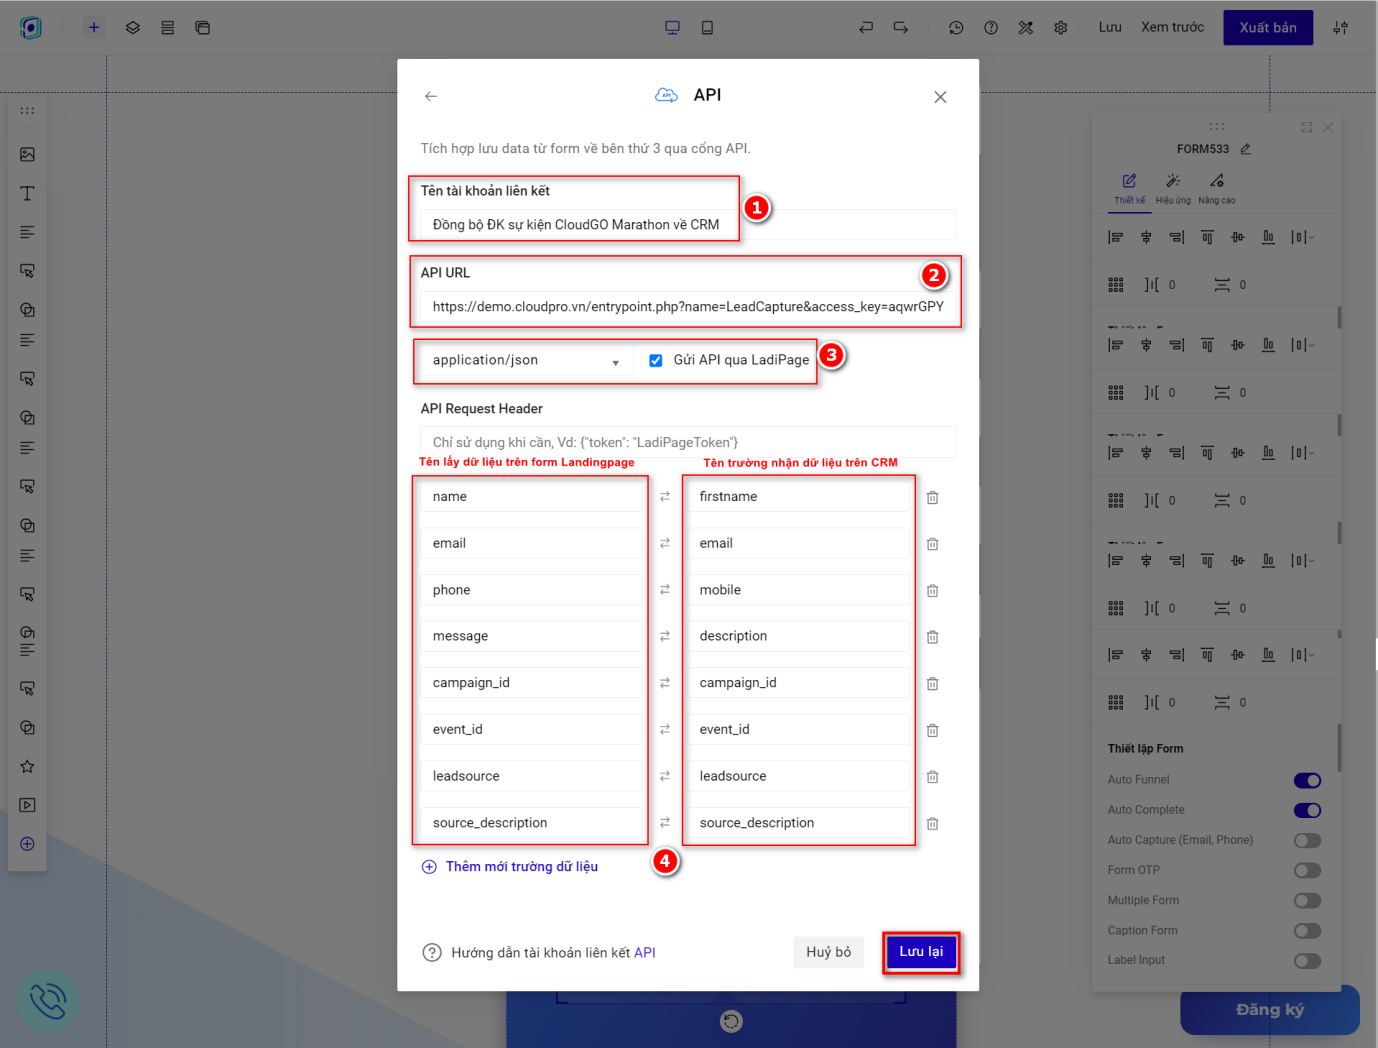
Task: Open the history clock icon in toolbar
Action: (x=956, y=28)
